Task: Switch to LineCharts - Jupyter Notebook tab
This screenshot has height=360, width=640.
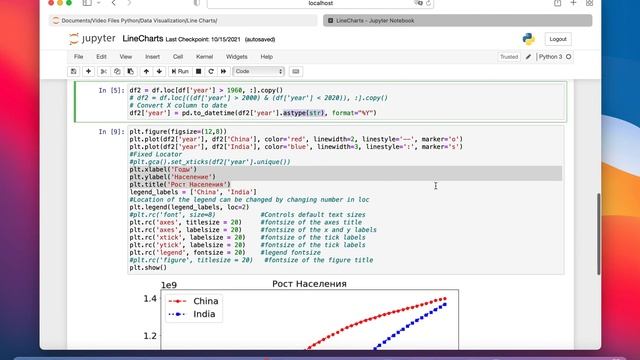Action: [457, 20]
